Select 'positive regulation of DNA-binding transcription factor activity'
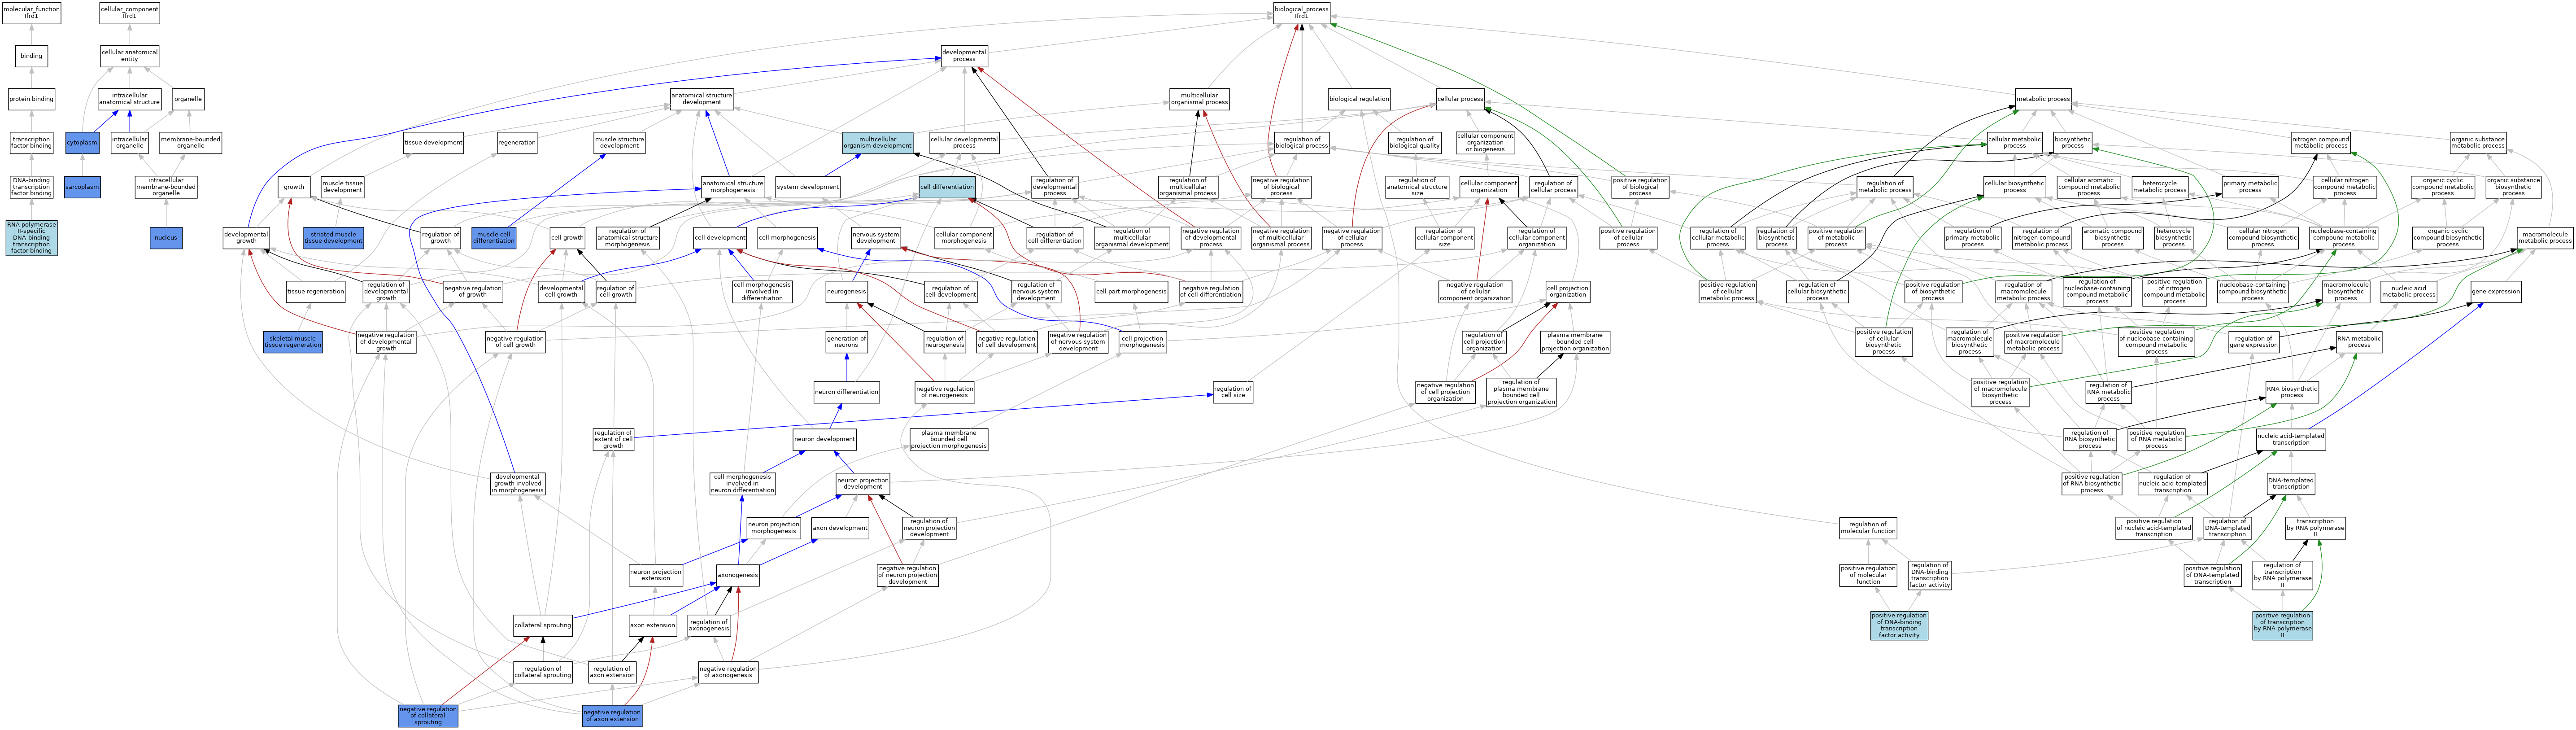 [x=1899, y=626]
